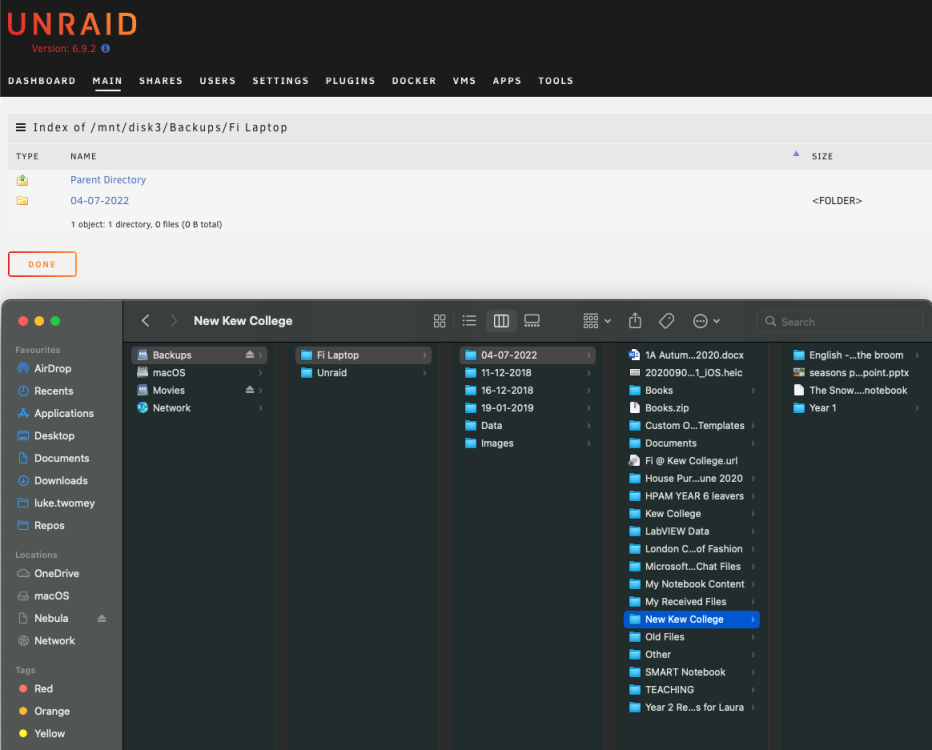
Task: Click the Done button
Action: (x=42, y=264)
